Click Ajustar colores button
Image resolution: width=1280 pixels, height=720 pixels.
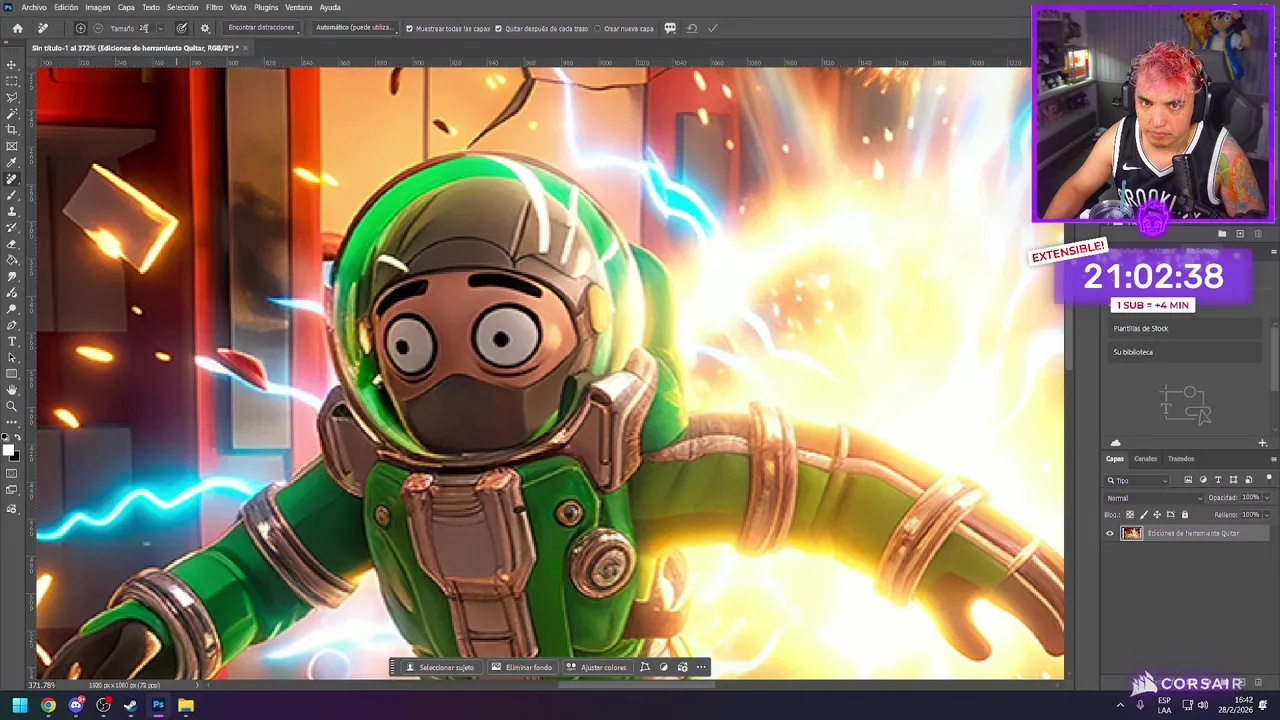point(597,667)
